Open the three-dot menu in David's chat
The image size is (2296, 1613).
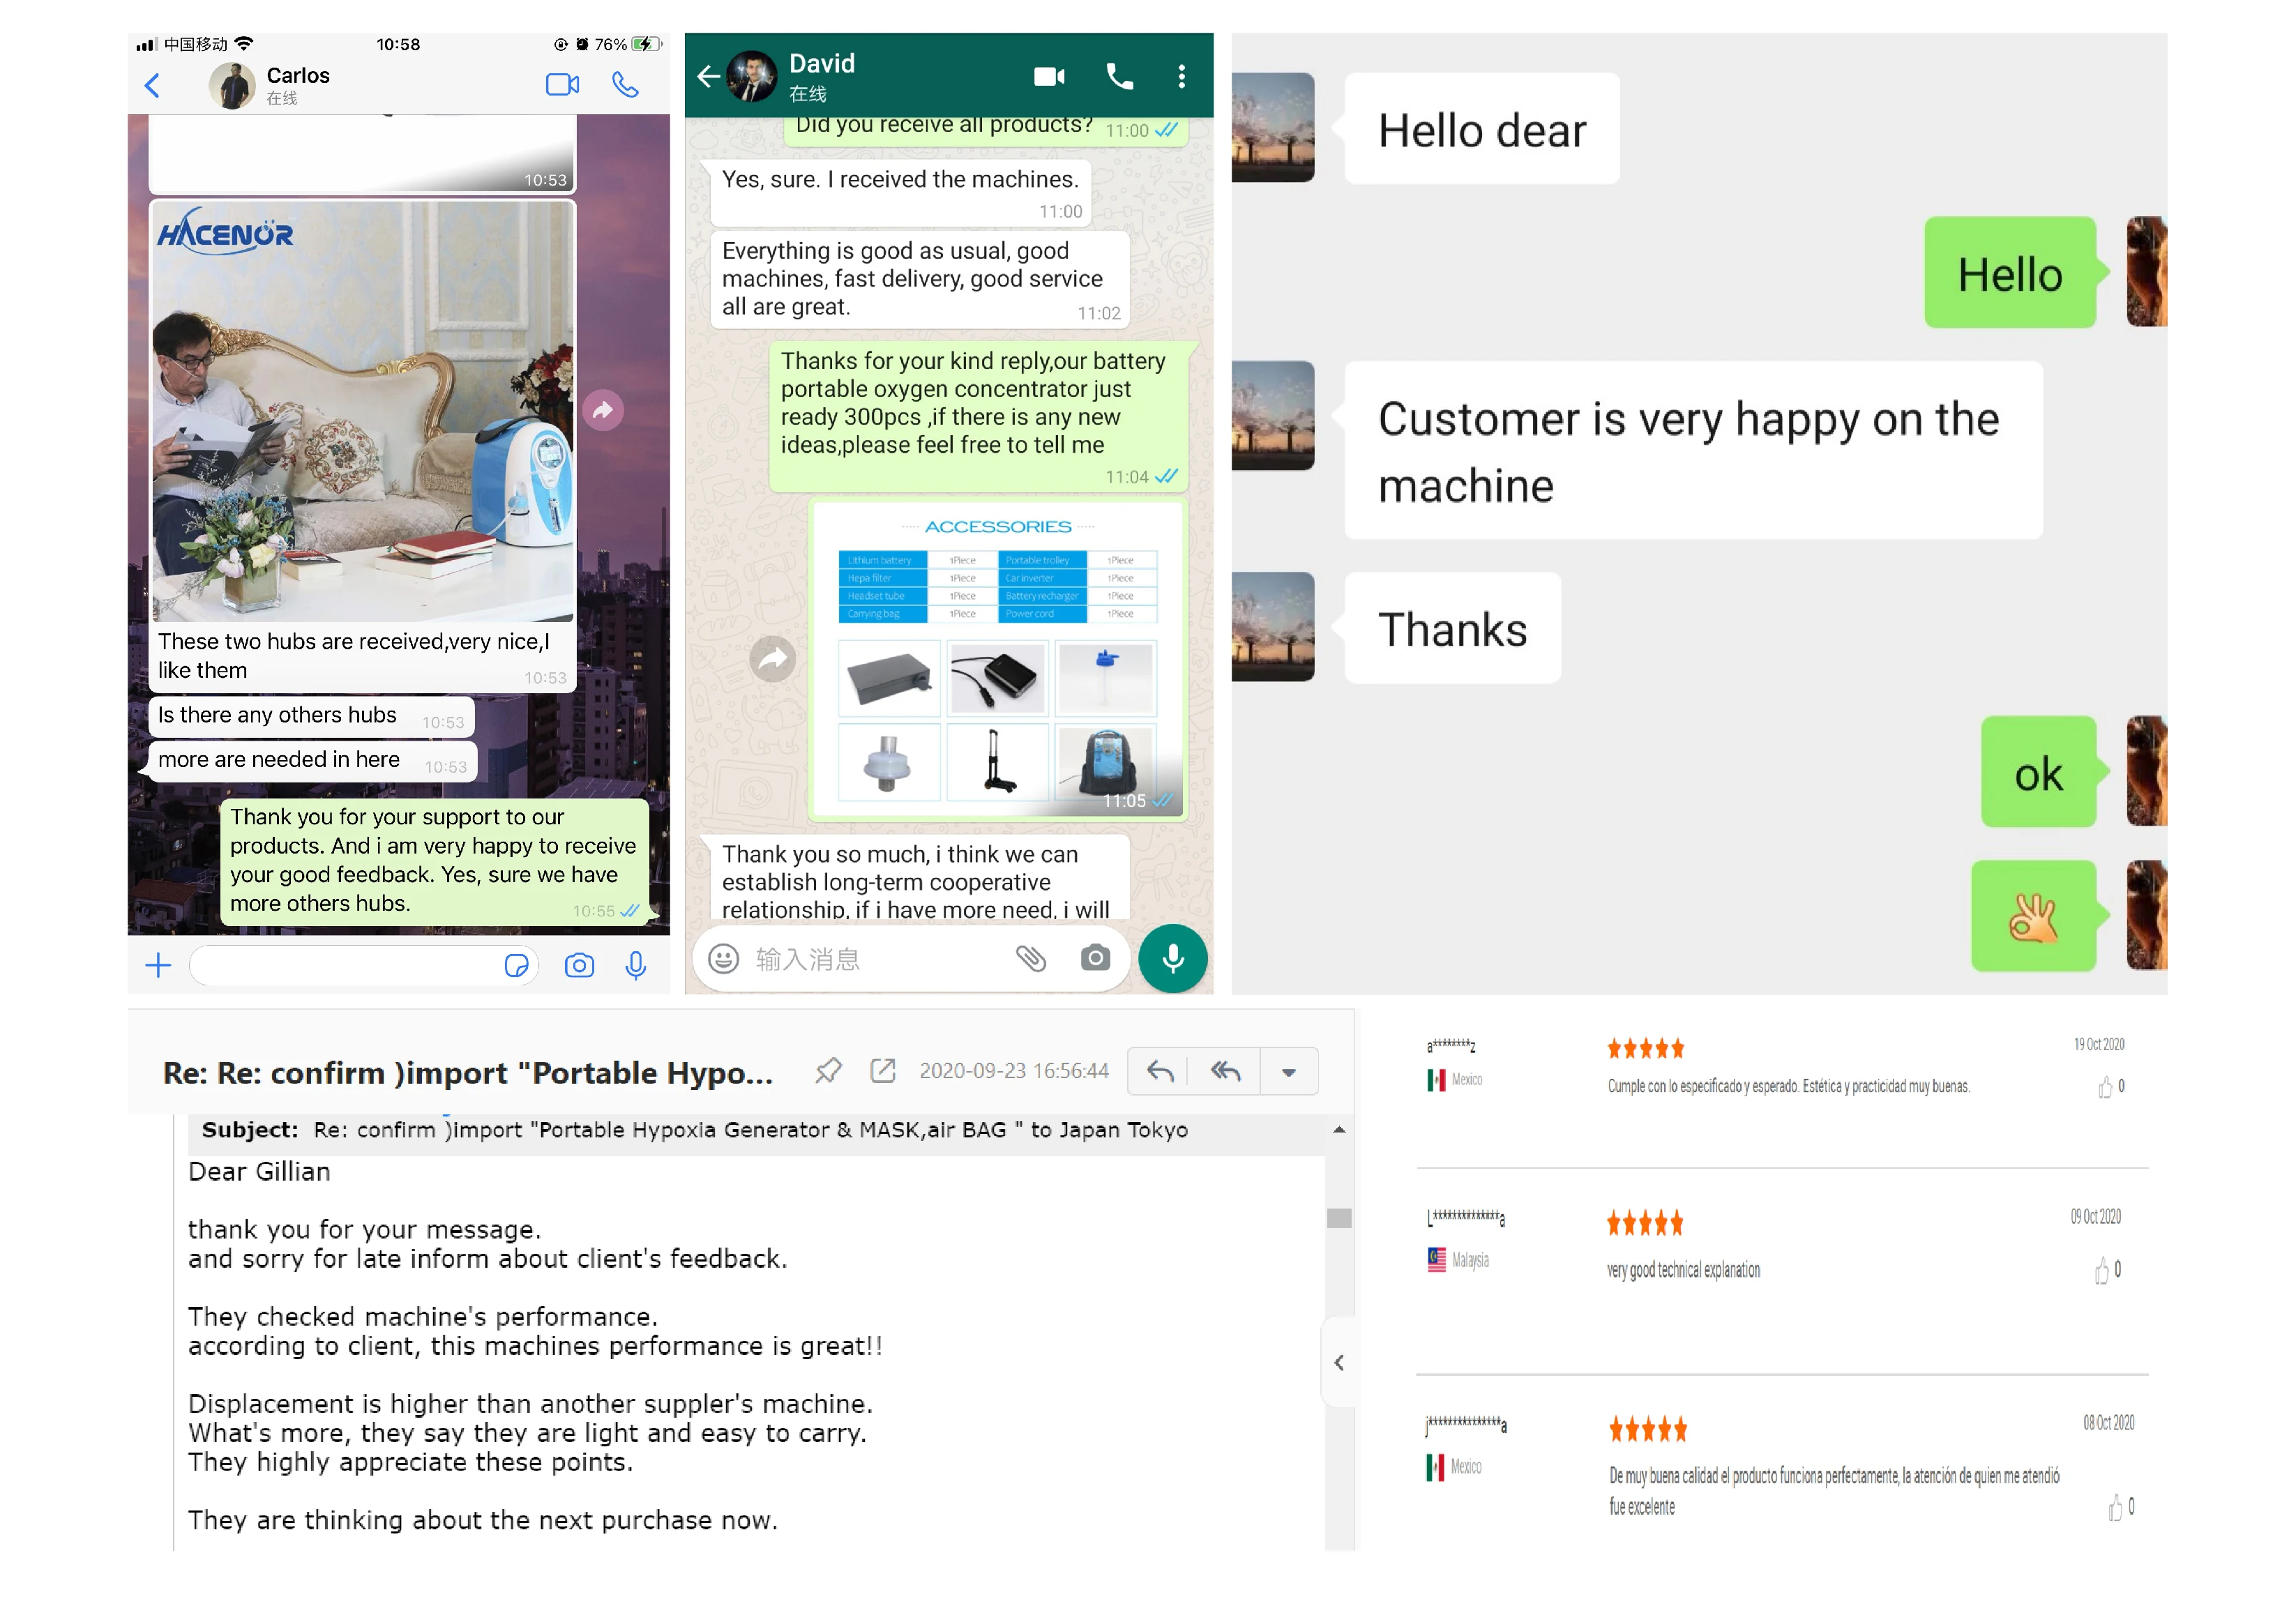point(1181,77)
